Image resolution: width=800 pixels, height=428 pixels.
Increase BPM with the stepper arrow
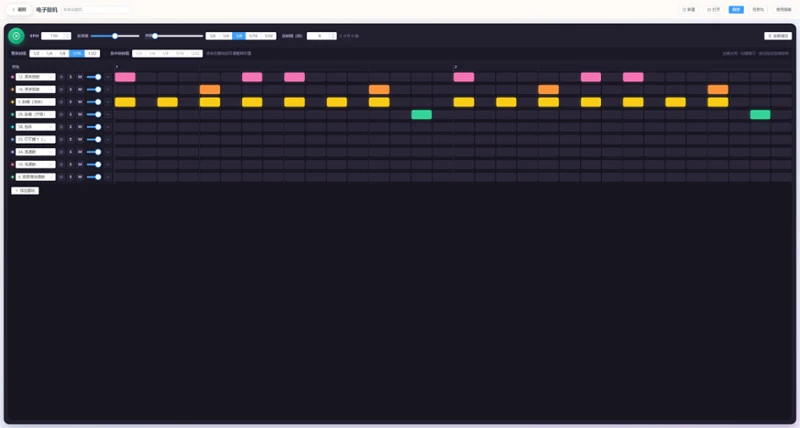68,34
